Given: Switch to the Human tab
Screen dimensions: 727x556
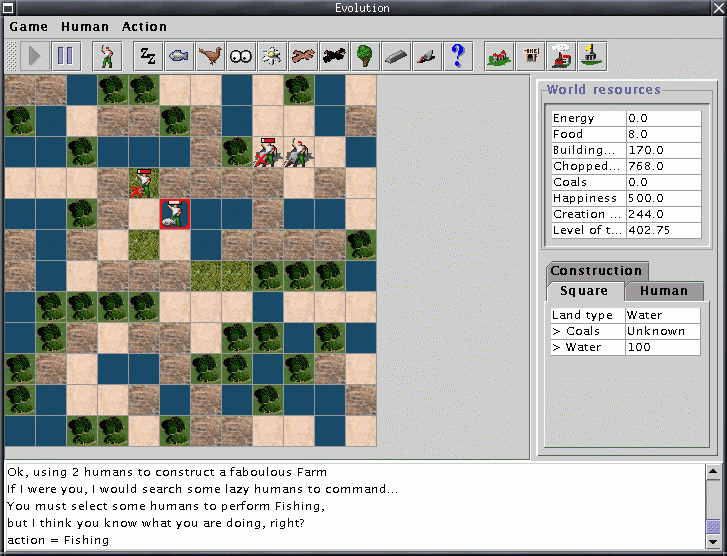Looking at the screenshot, I should (664, 291).
